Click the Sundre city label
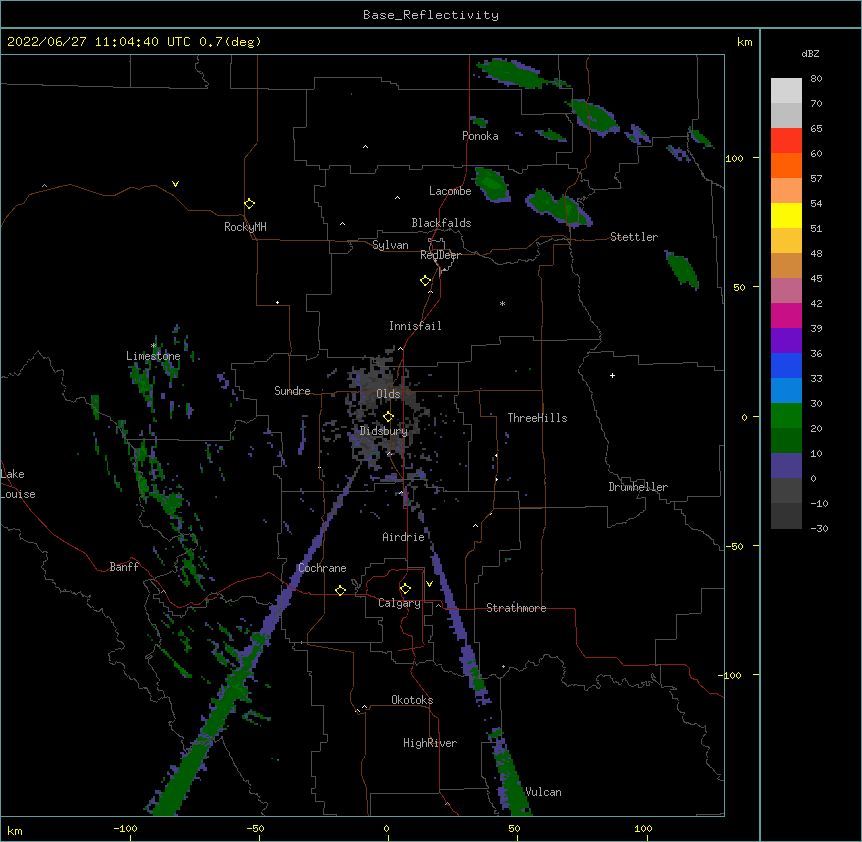 coord(292,391)
